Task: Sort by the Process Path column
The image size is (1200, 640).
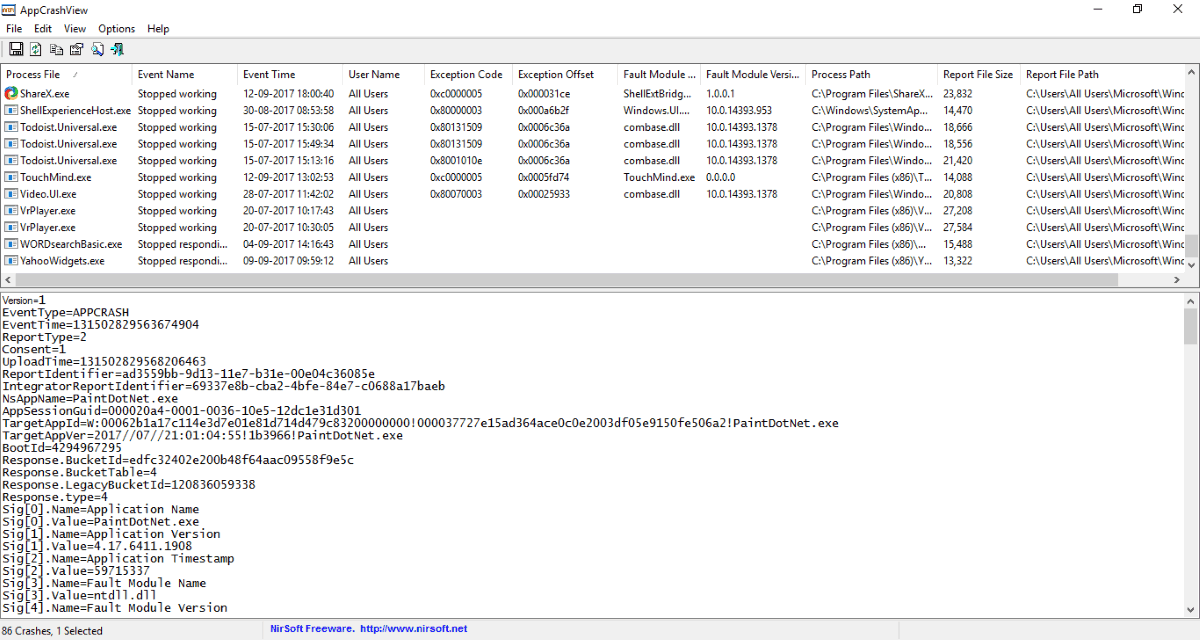Action: 871,74
